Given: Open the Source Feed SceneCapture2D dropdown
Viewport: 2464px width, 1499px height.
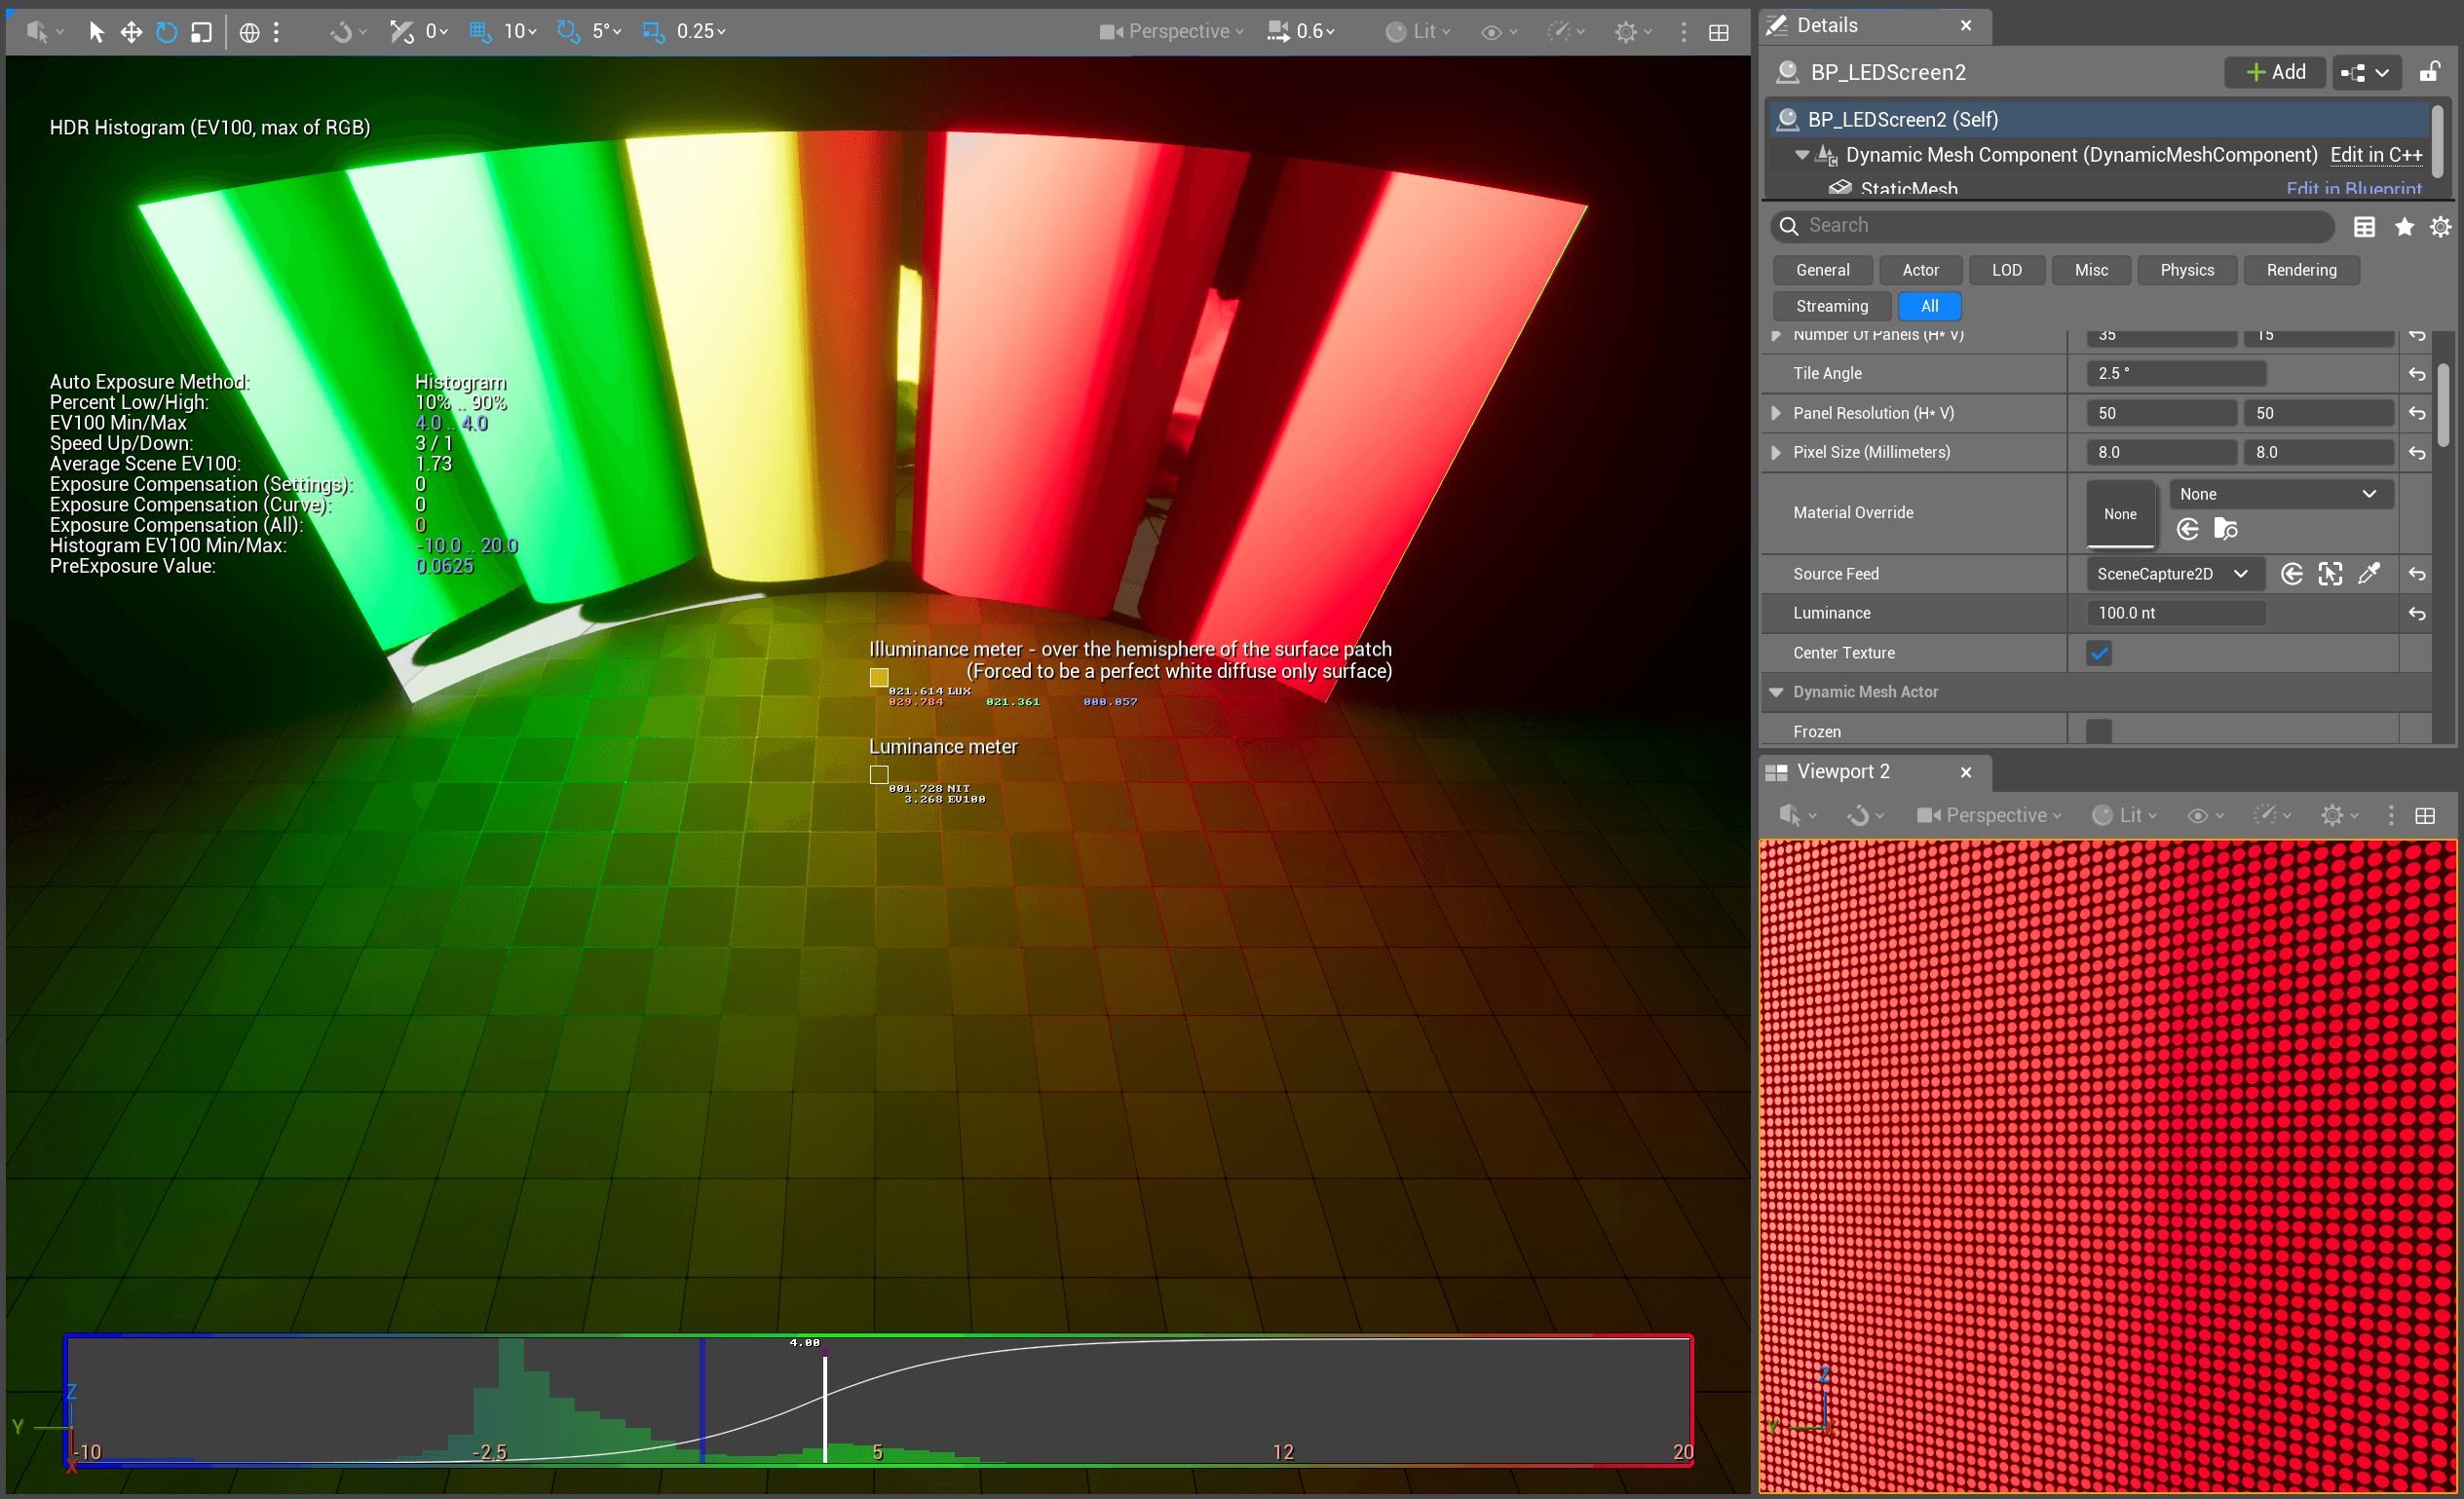Looking at the screenshot, I should [x=2172, y=574].
